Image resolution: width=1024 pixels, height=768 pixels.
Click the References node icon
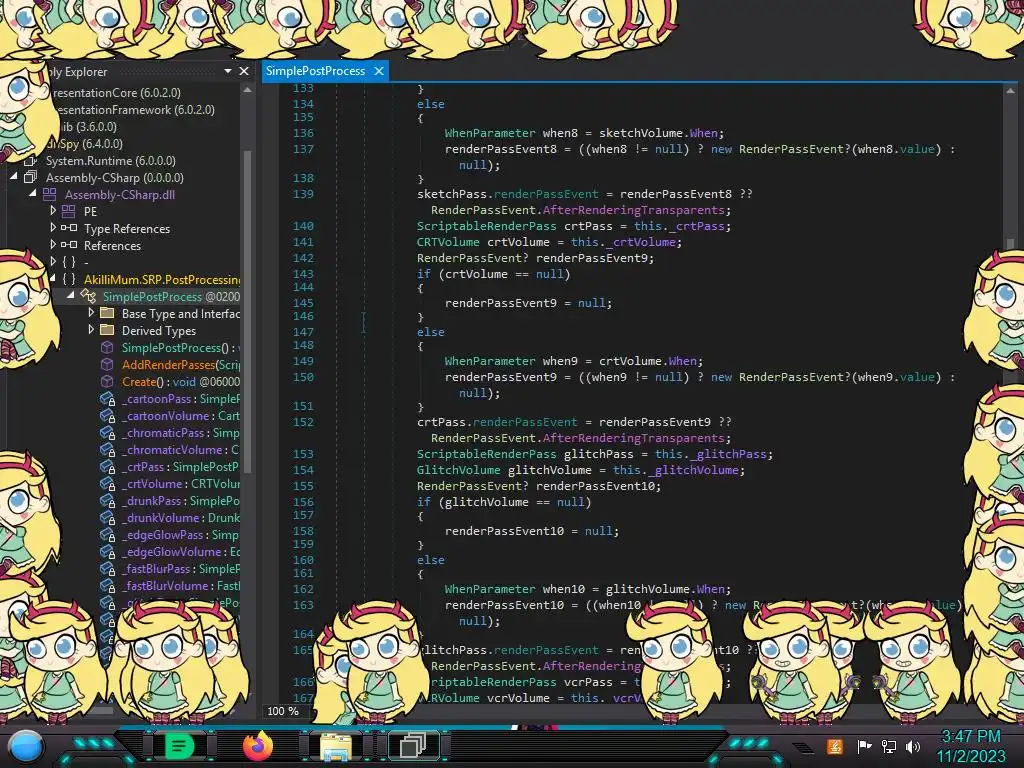[69, 246]
